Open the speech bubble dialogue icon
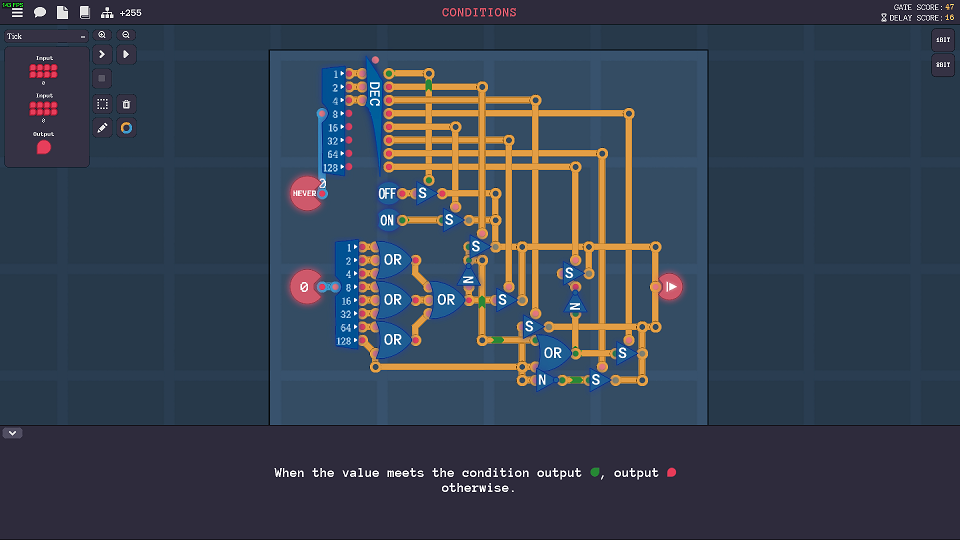The width and height of the screenshot is (960, 540). (x=40, y=13)
